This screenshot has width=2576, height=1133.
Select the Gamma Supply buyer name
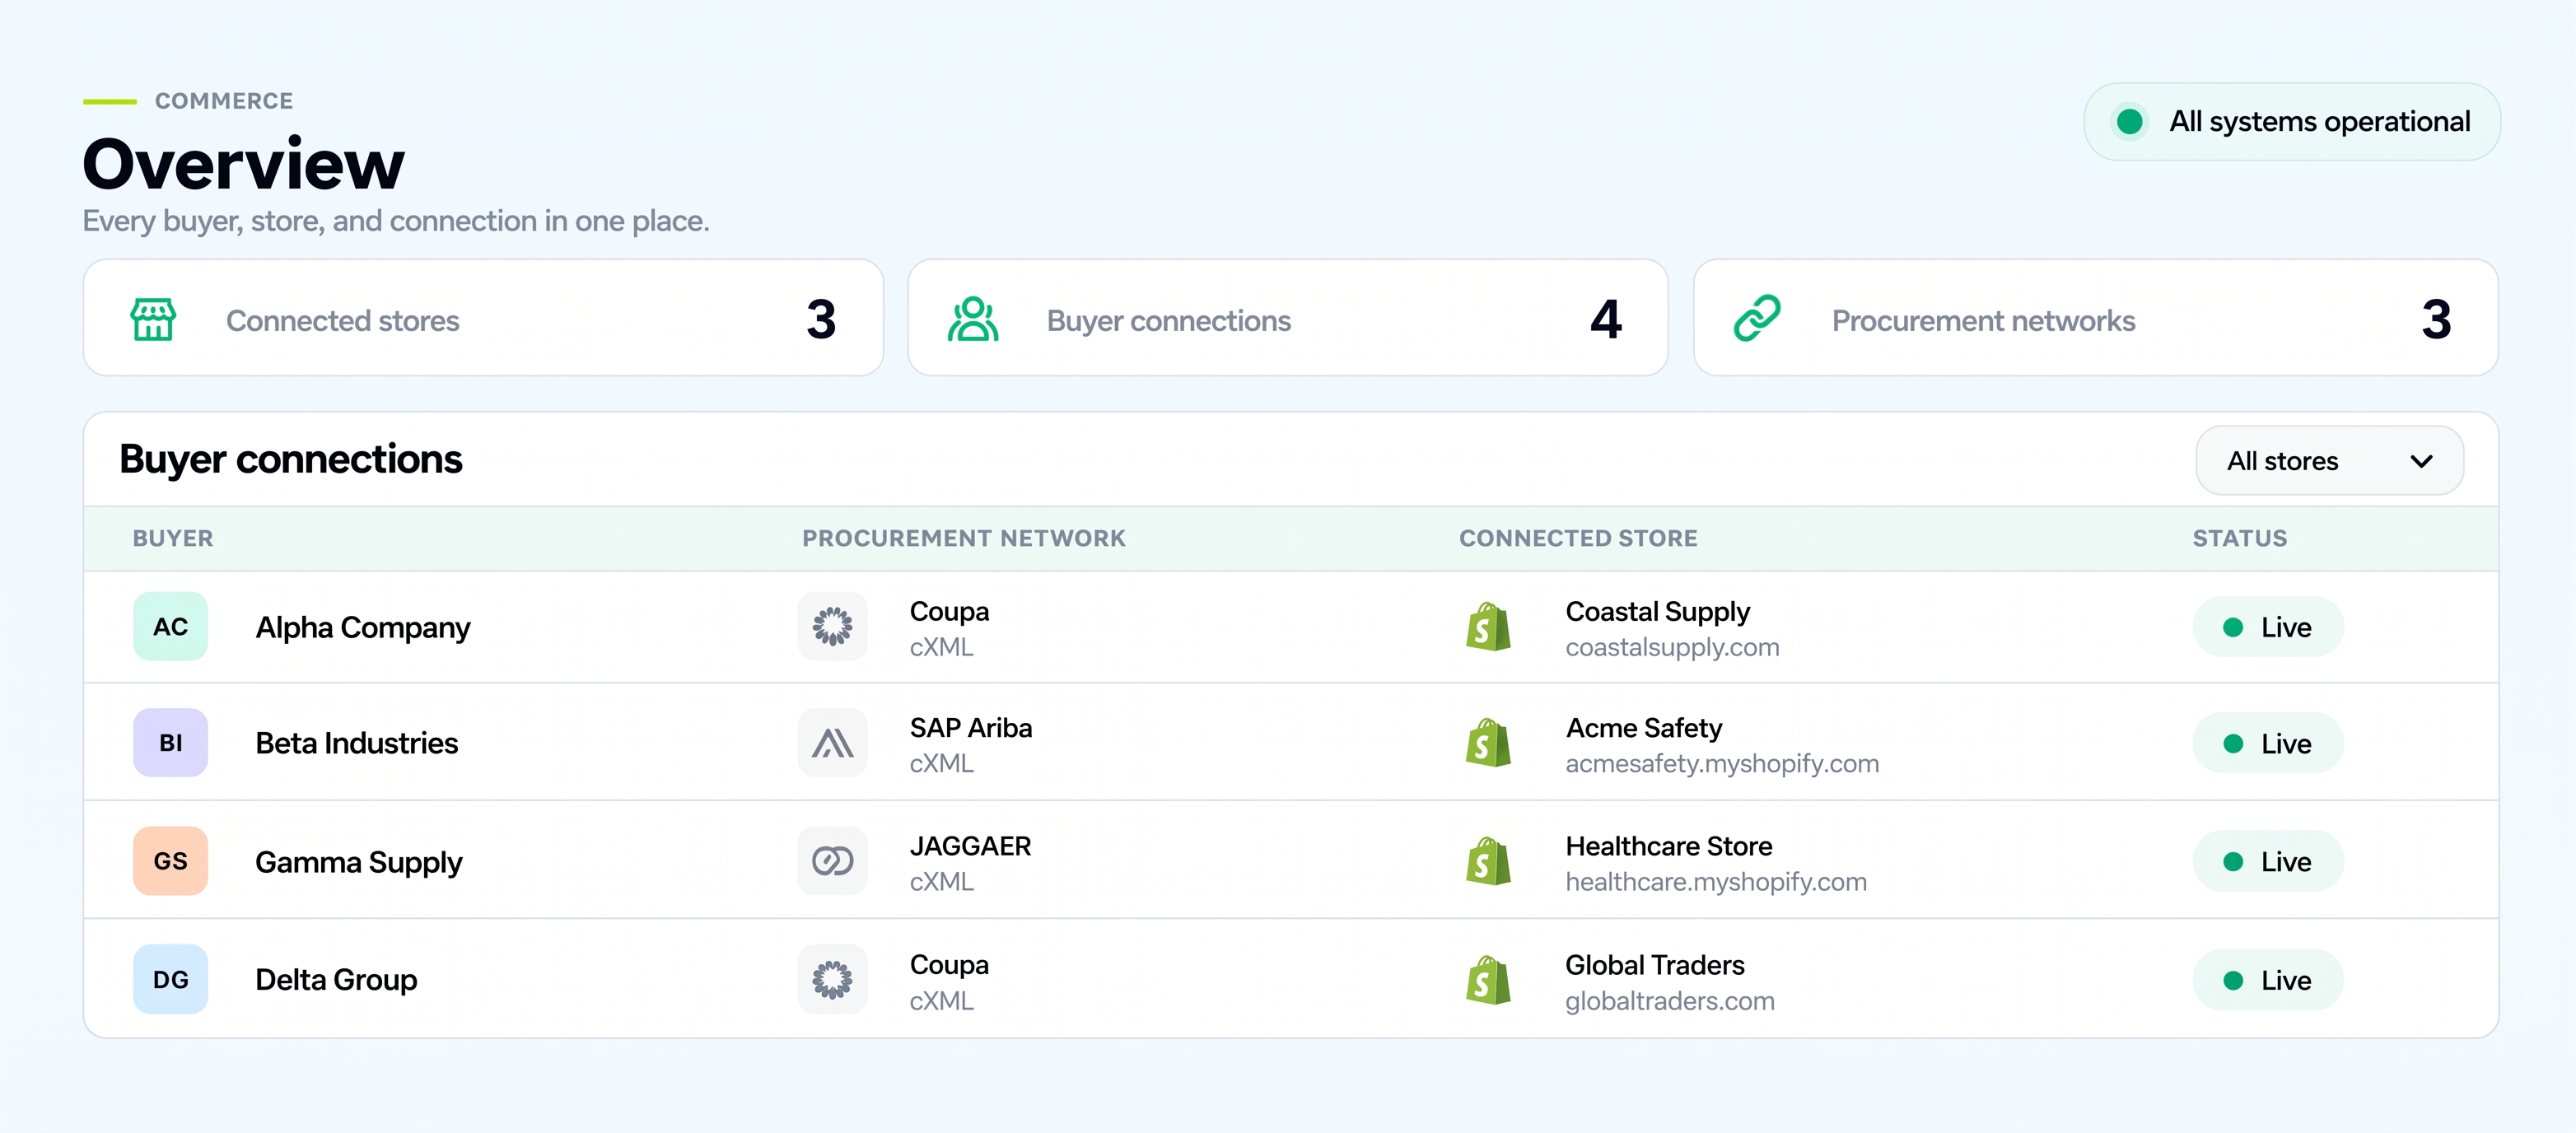point(358,863)
